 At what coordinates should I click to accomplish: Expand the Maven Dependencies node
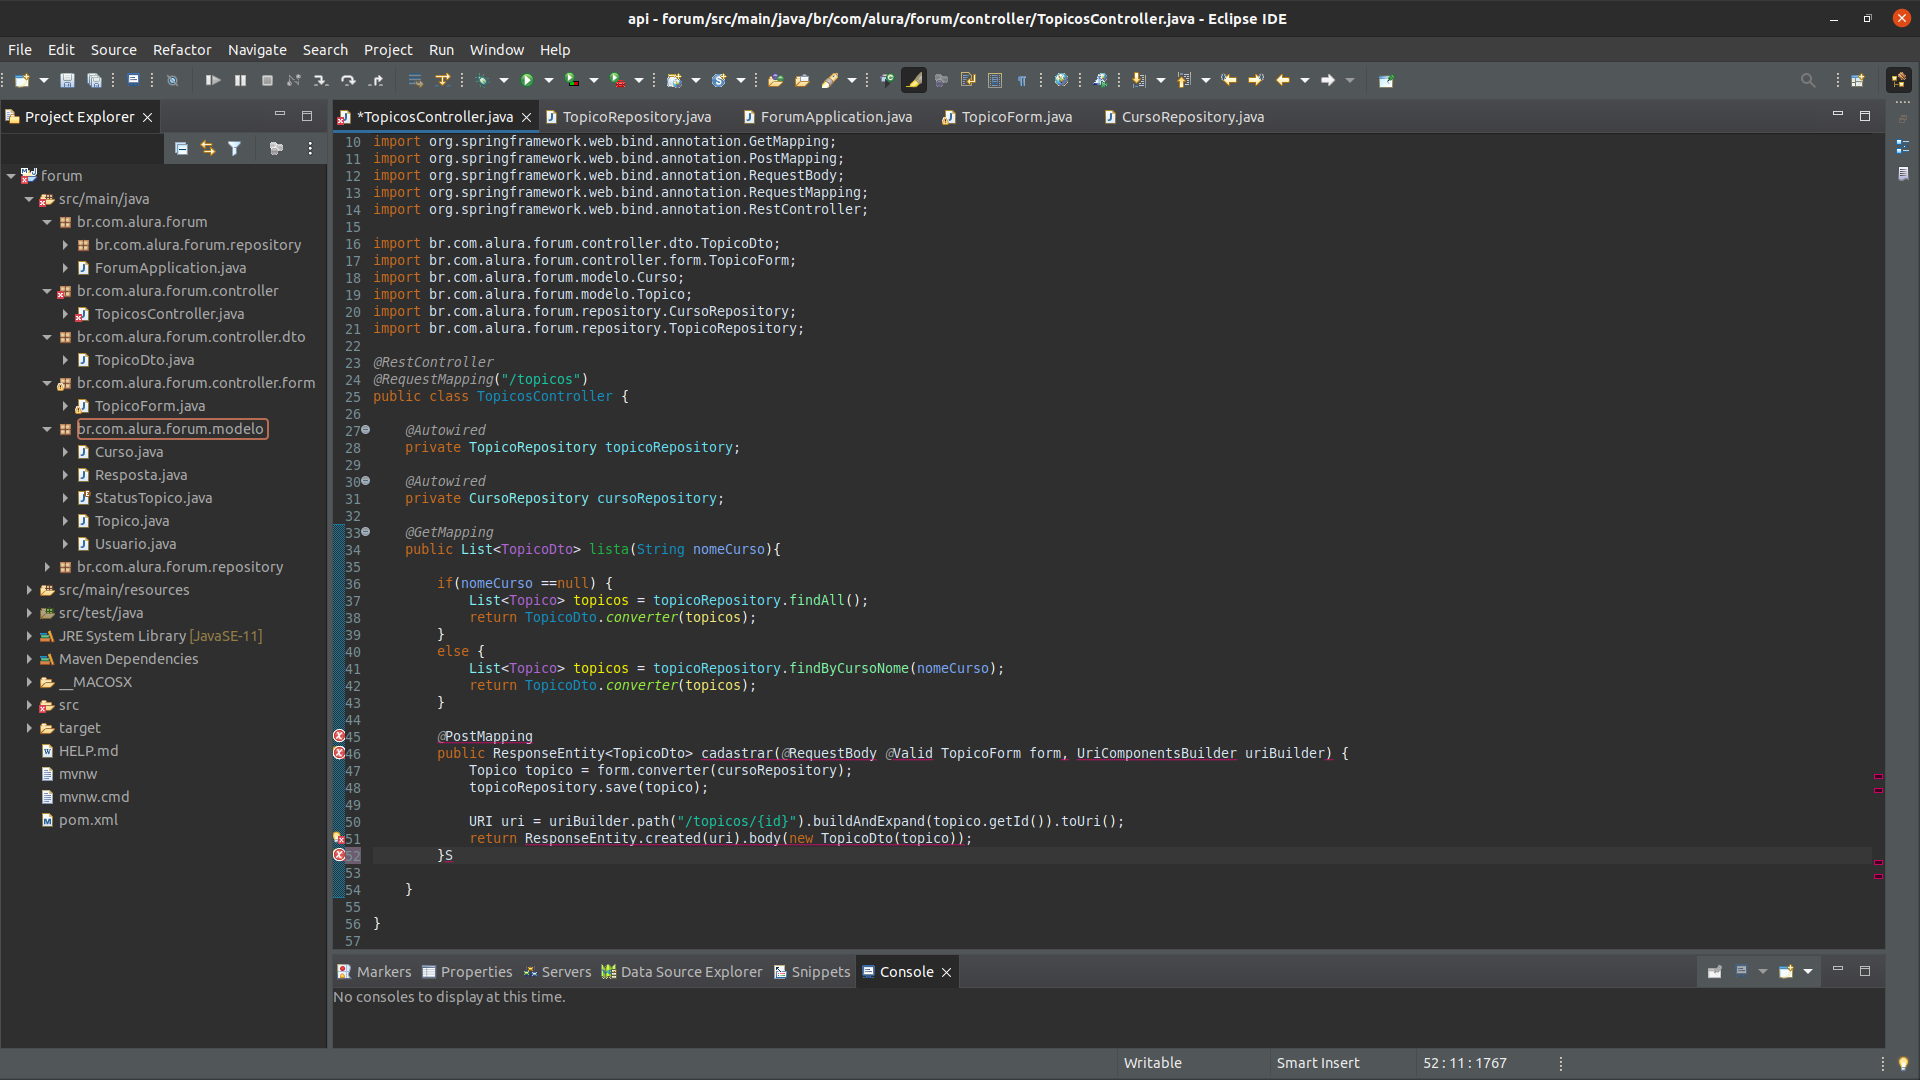point(29,659)
